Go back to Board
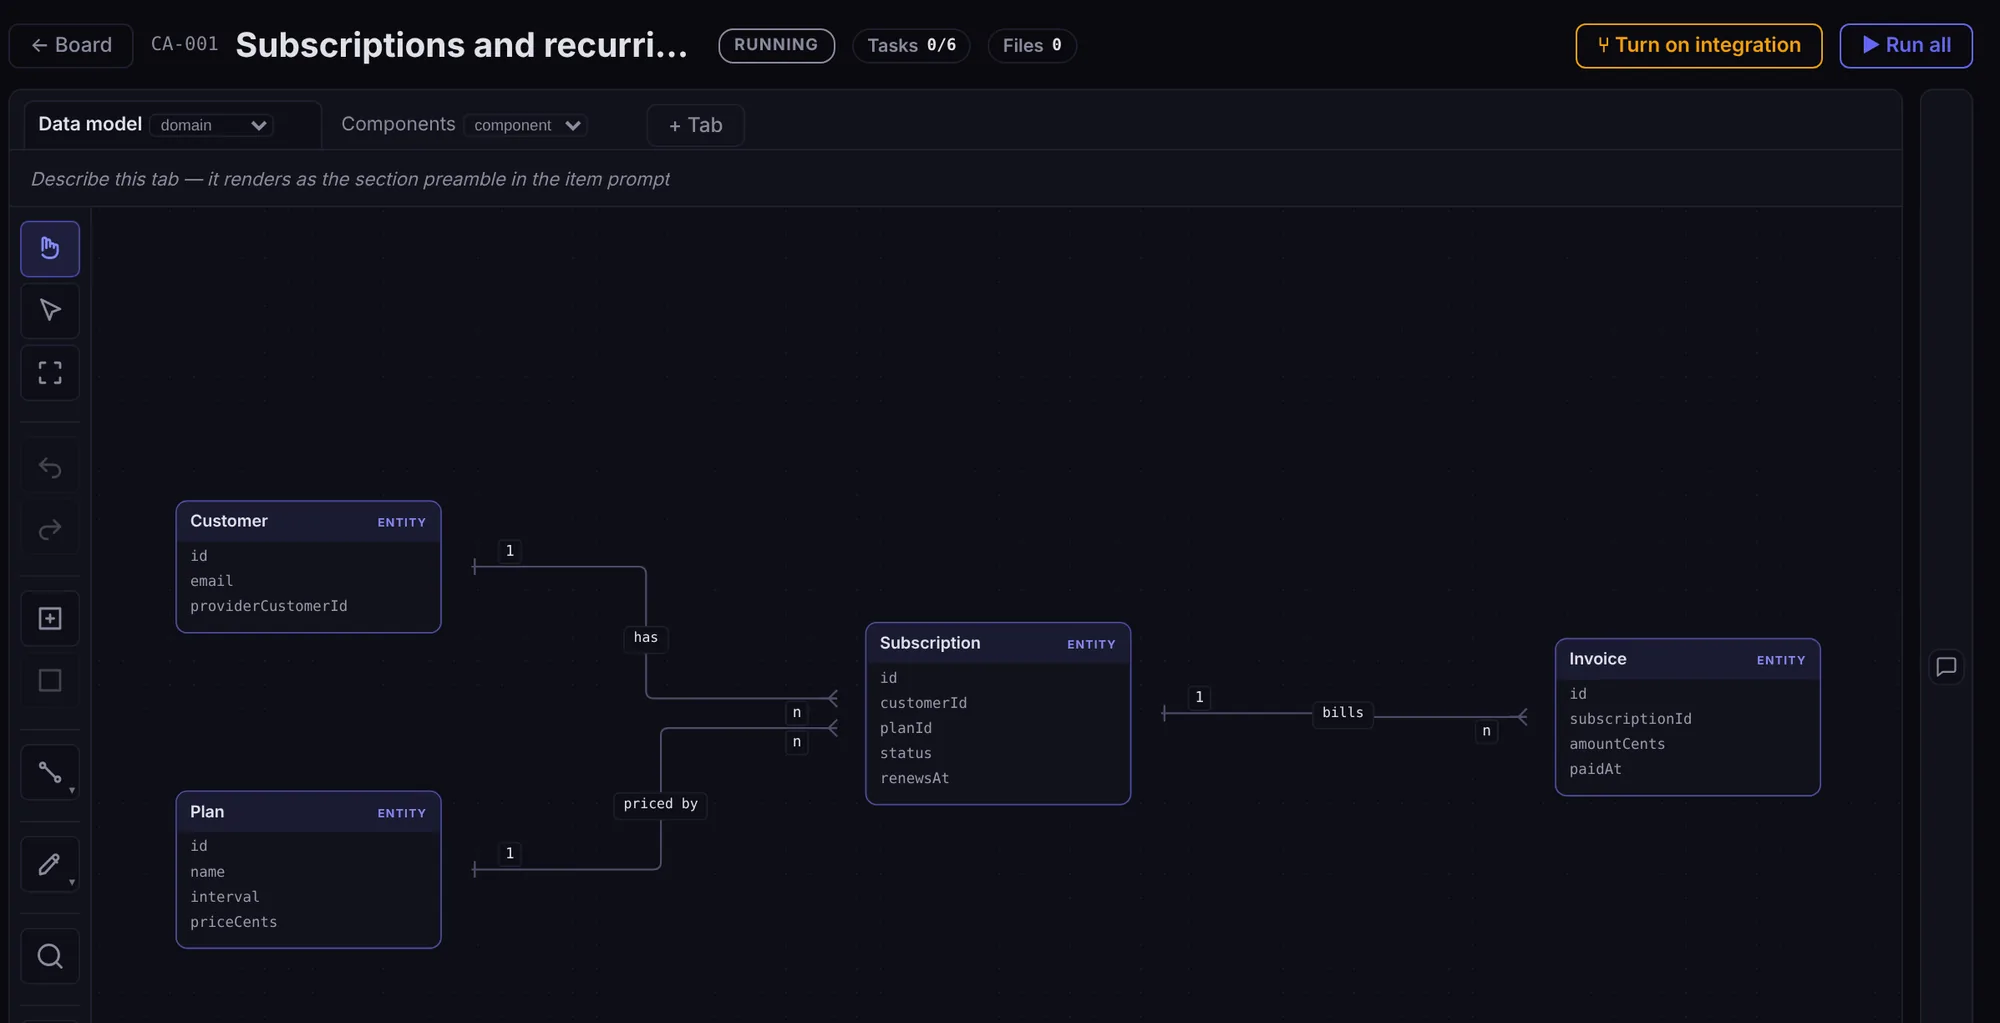The width and height of the screenshot is (2000, 1023). click(x=71, y=45)
